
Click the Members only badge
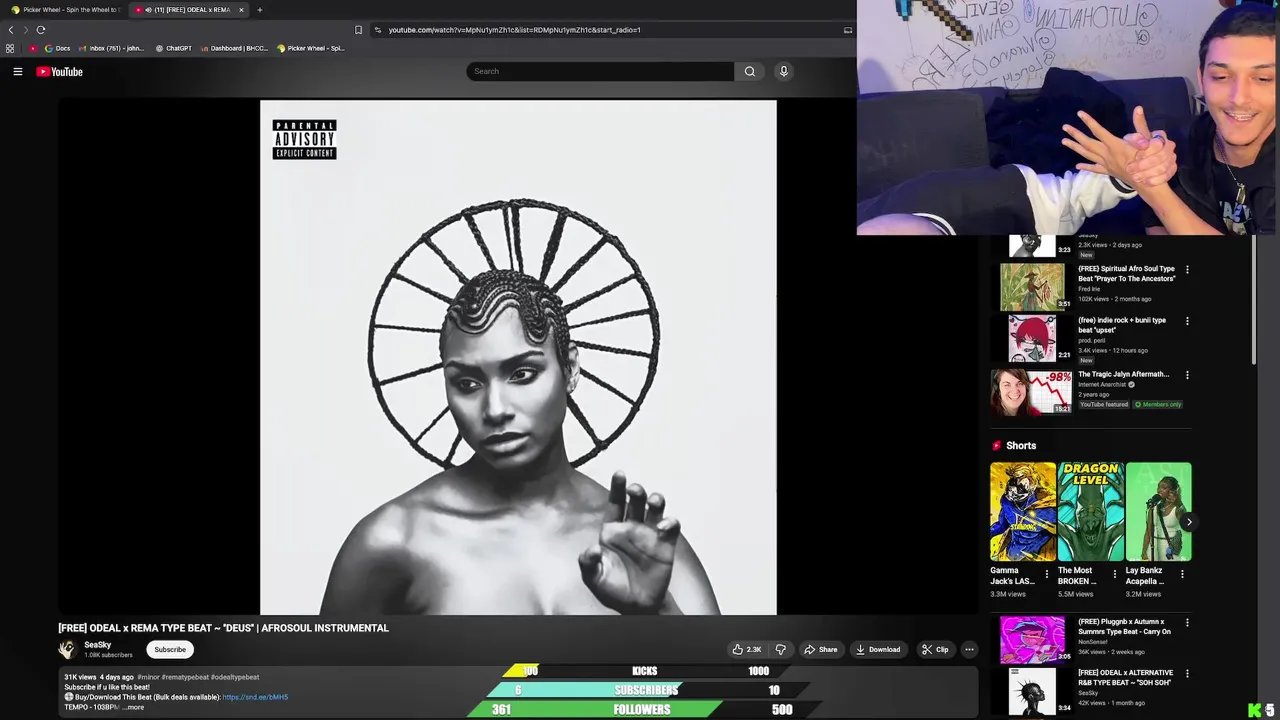1158,404
